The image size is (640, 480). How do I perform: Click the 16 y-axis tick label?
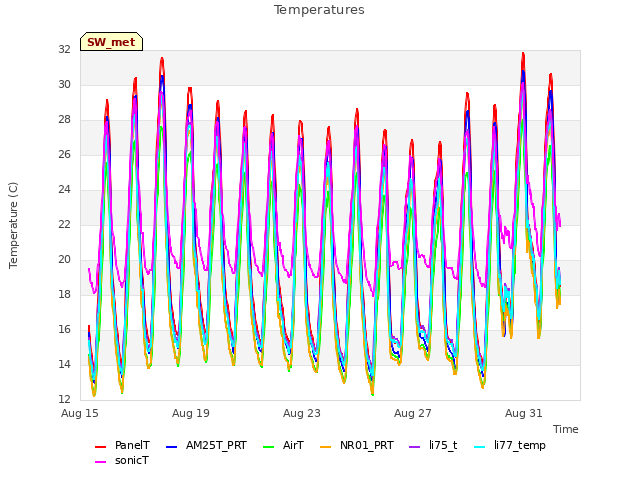(x=64, y=329)
